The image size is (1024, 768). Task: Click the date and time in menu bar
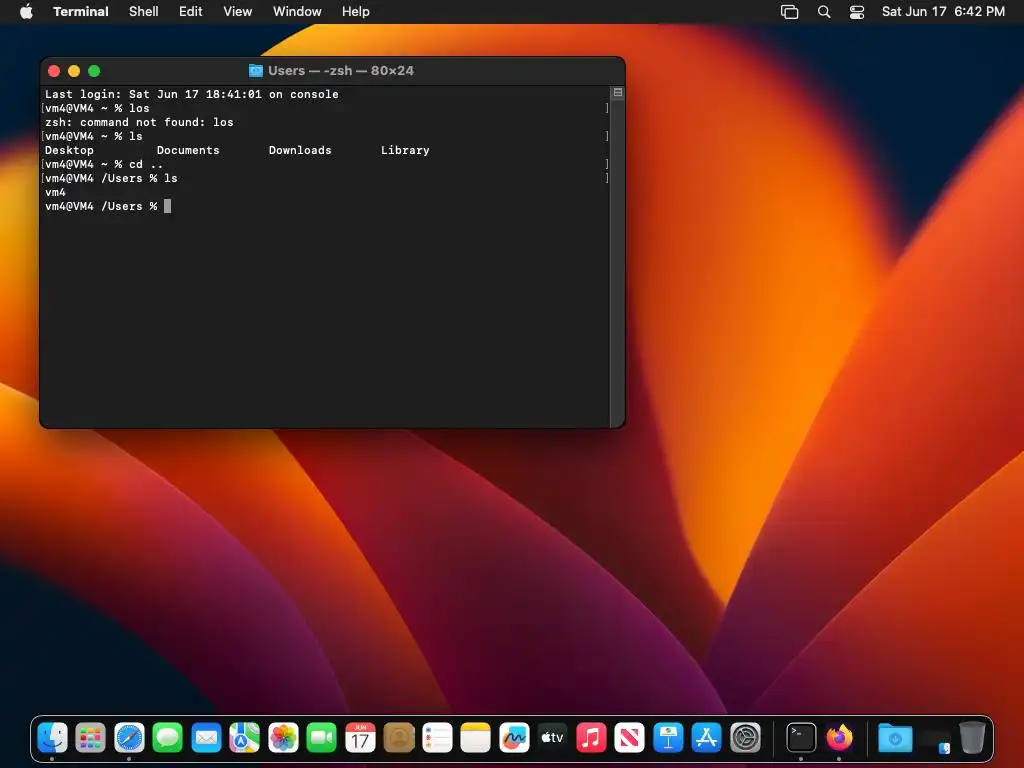tap(943, 11)
